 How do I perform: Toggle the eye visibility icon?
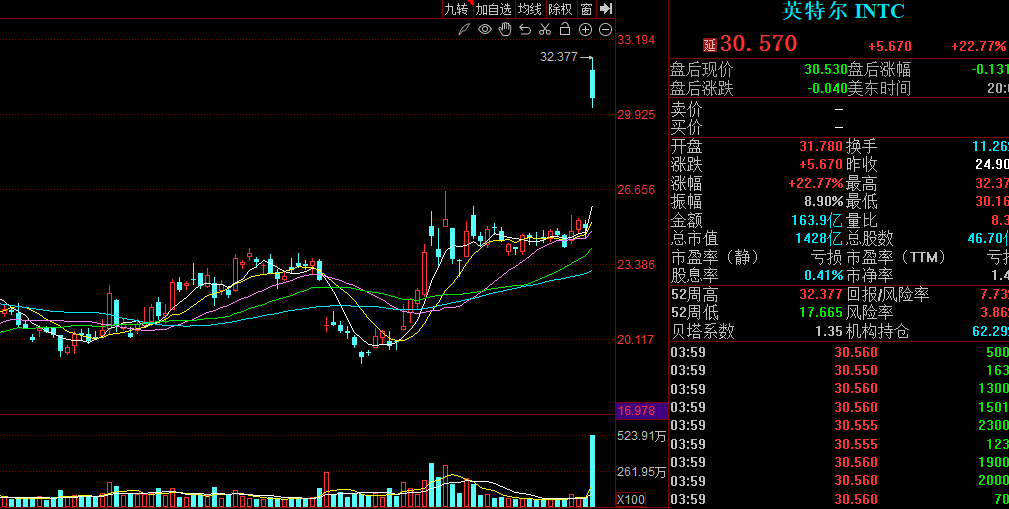(x=485, y=30)
